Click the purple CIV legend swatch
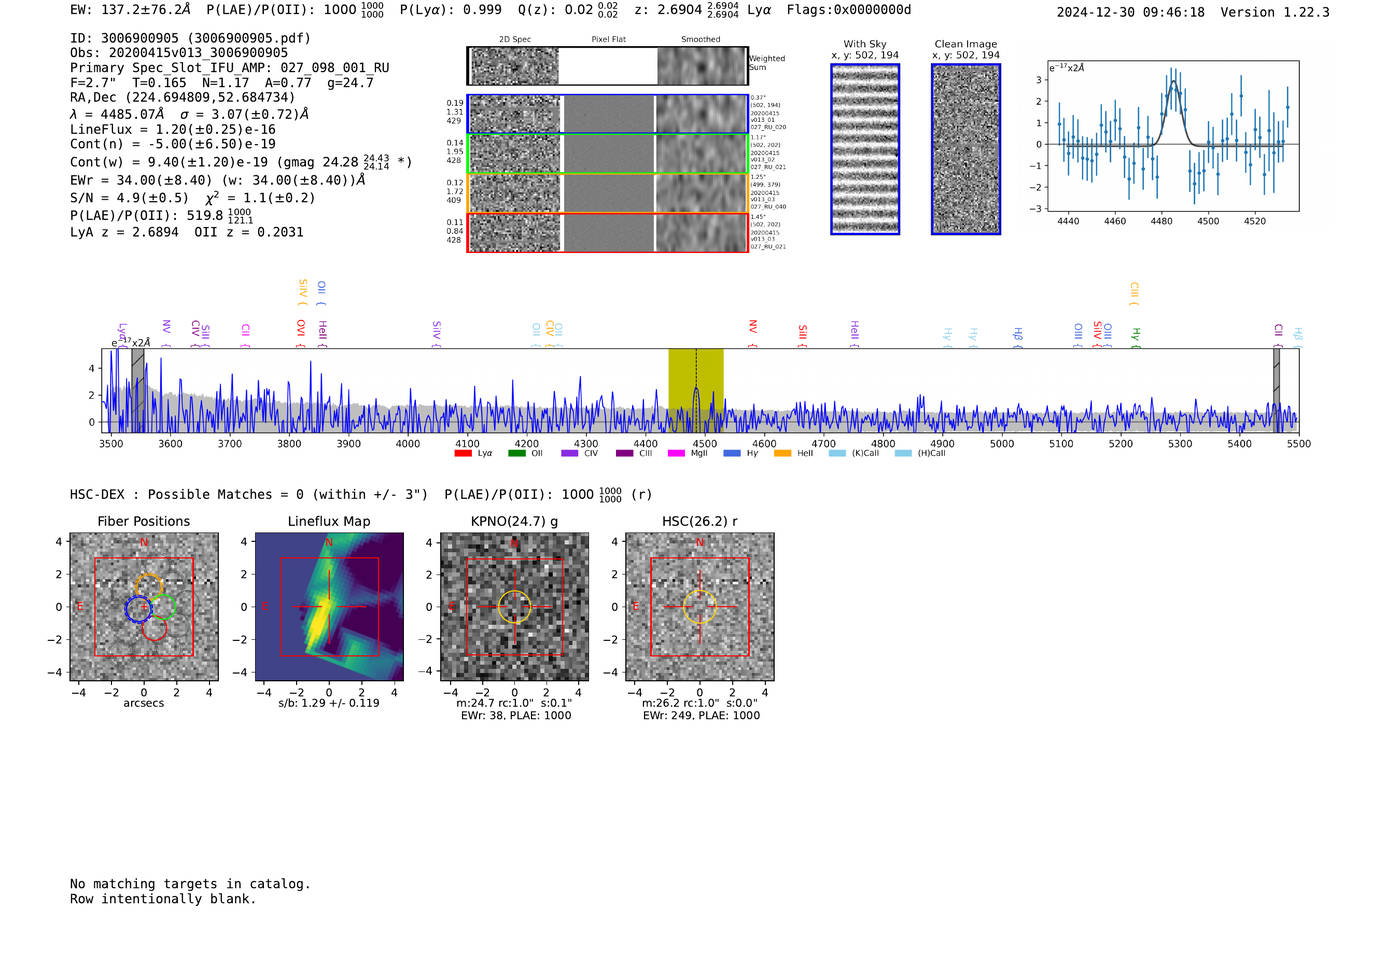1400x953 pixels. click(x=570, y=454)
